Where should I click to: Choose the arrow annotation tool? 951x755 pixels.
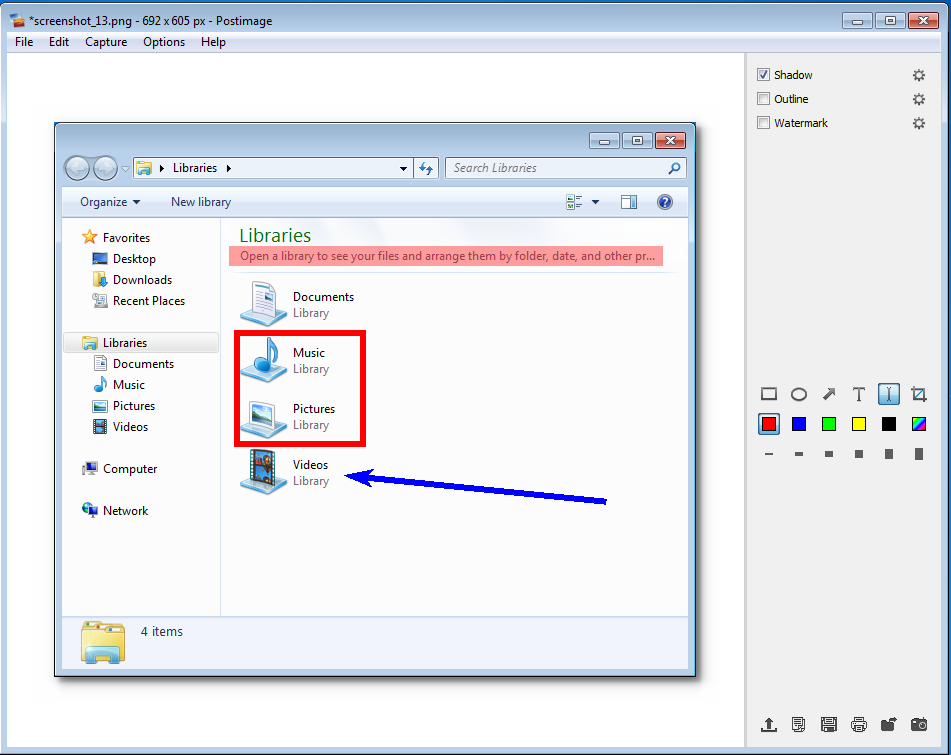coord(829,394)
